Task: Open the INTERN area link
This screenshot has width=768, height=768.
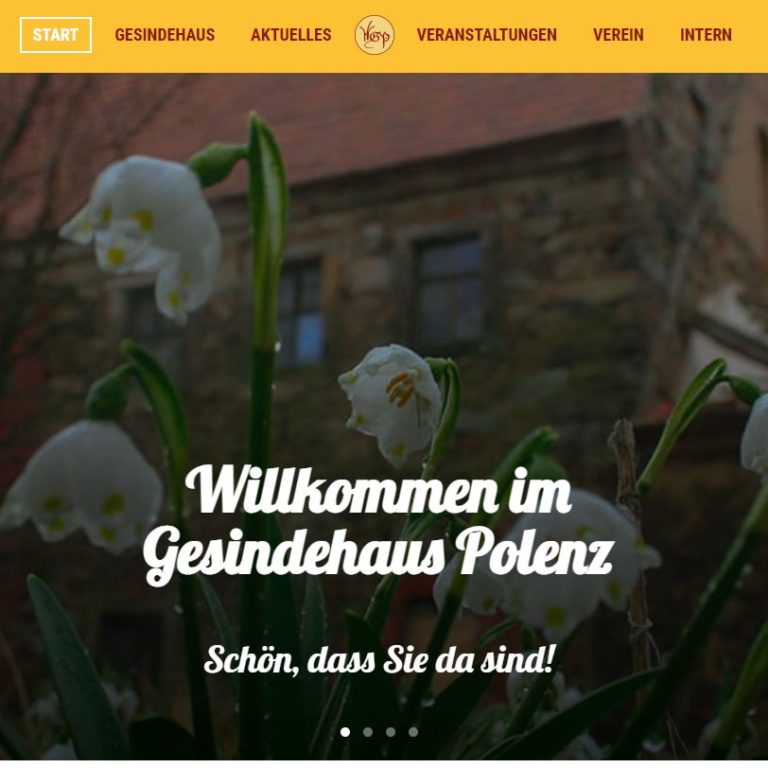Action: click(706, 35)
